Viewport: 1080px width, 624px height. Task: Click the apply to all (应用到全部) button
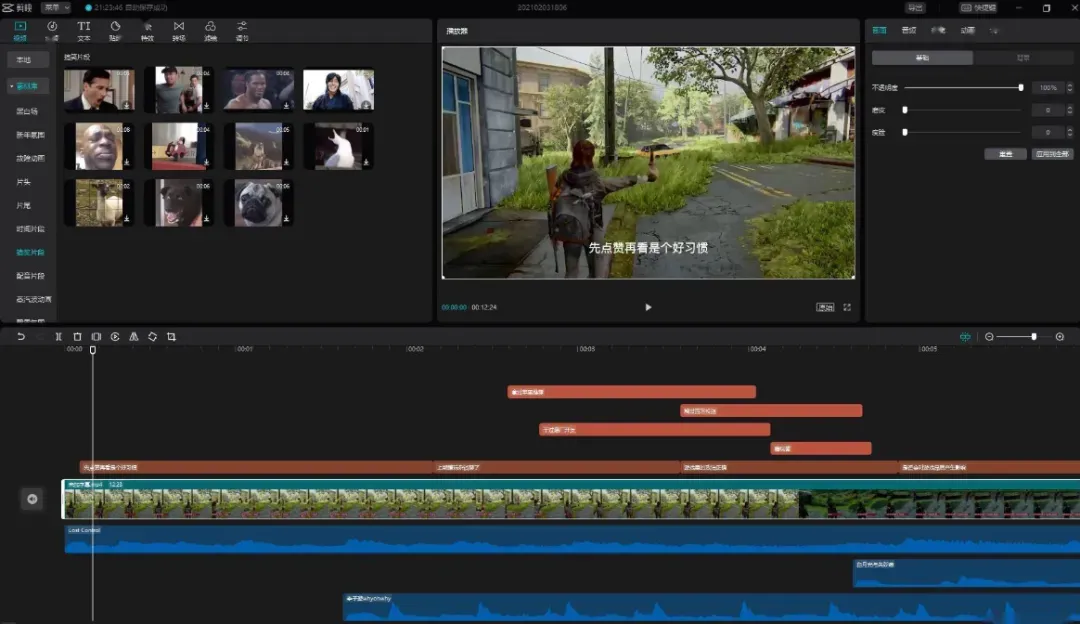(1051, 154)
